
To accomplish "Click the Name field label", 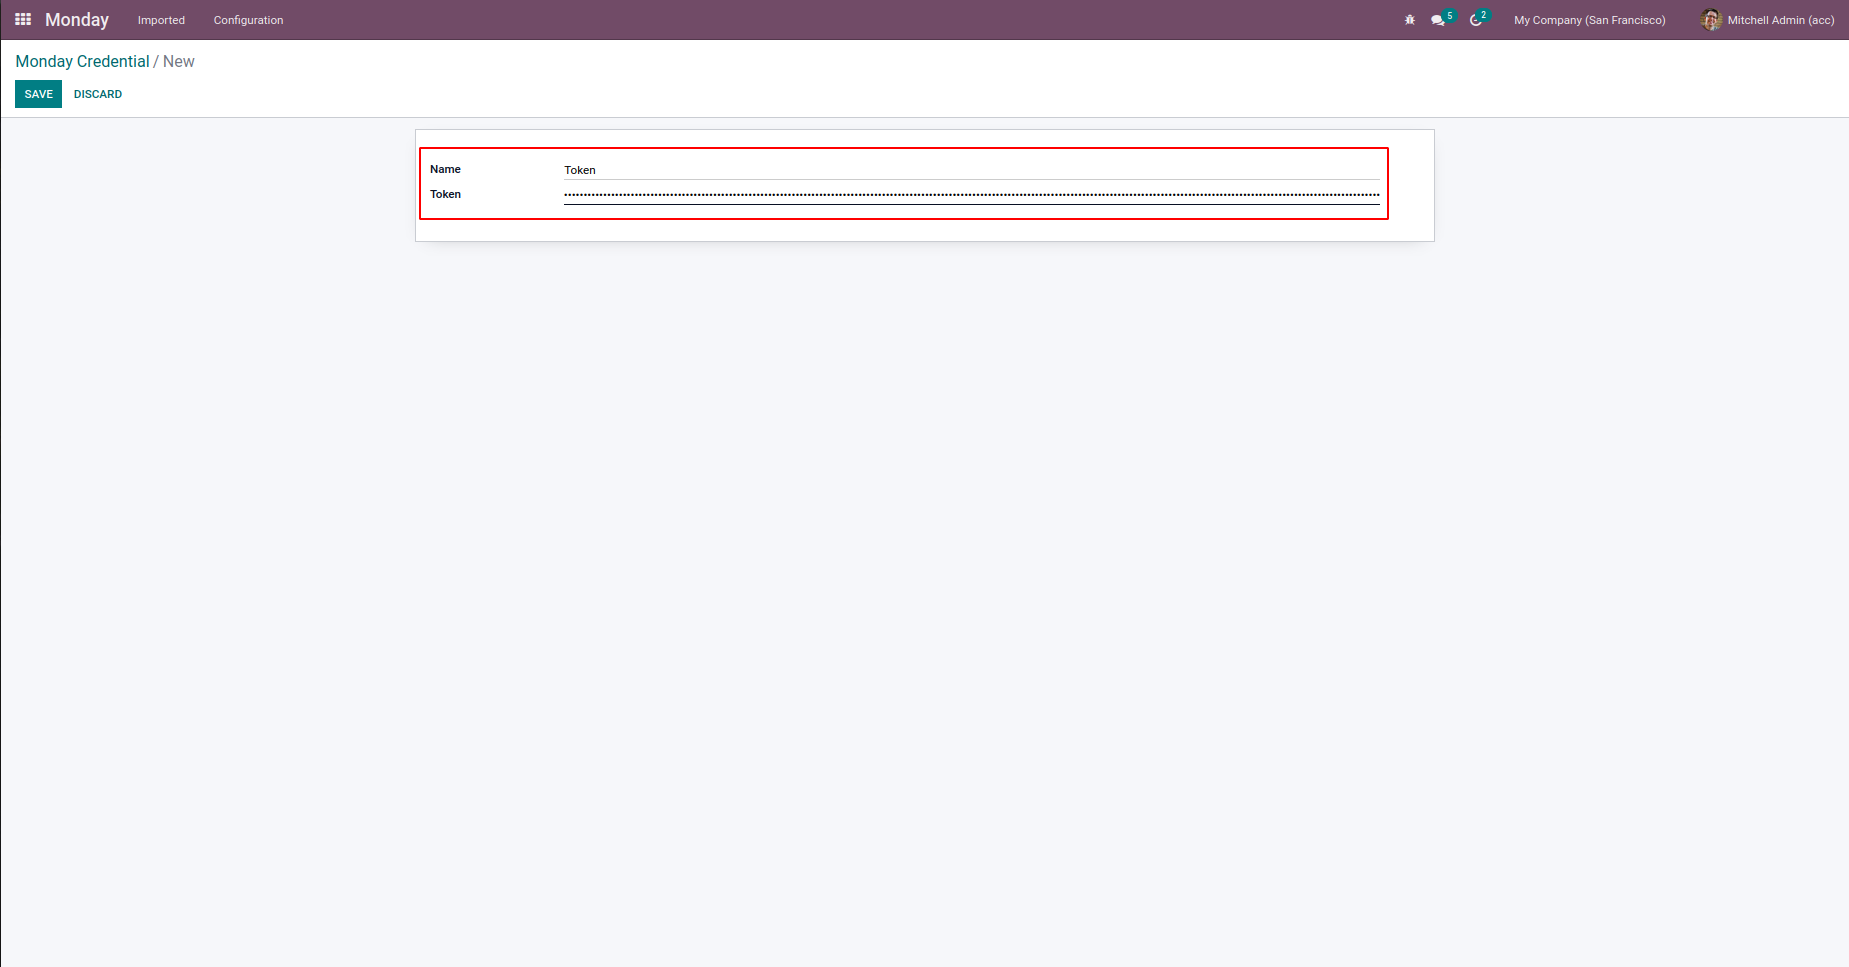I will [x=445, y=169].
